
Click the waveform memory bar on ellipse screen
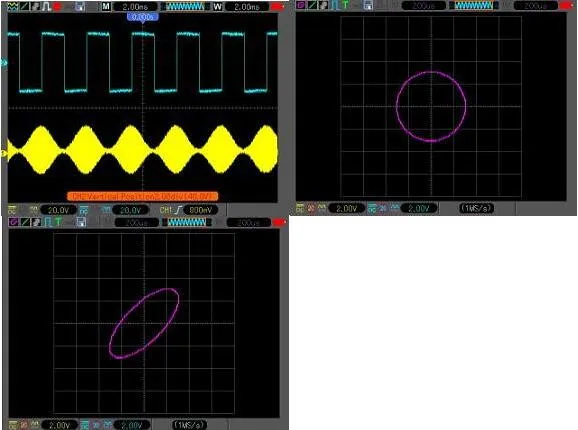point(187,222)
